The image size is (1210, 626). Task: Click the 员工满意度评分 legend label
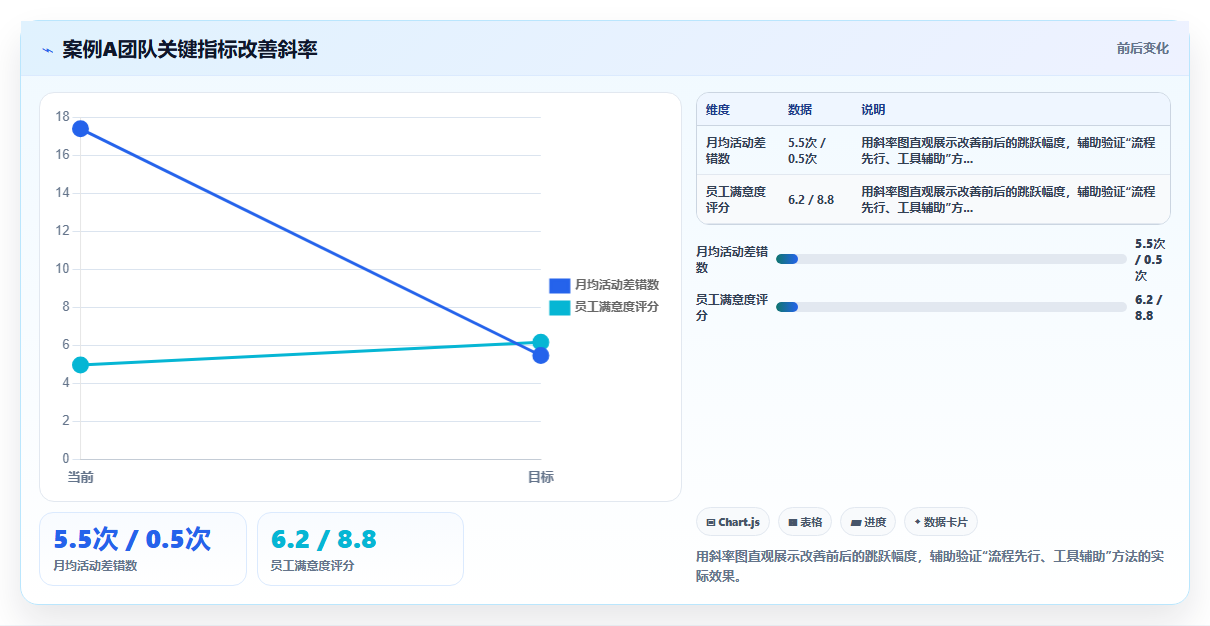pyautogui.click(x=617, y=307)
